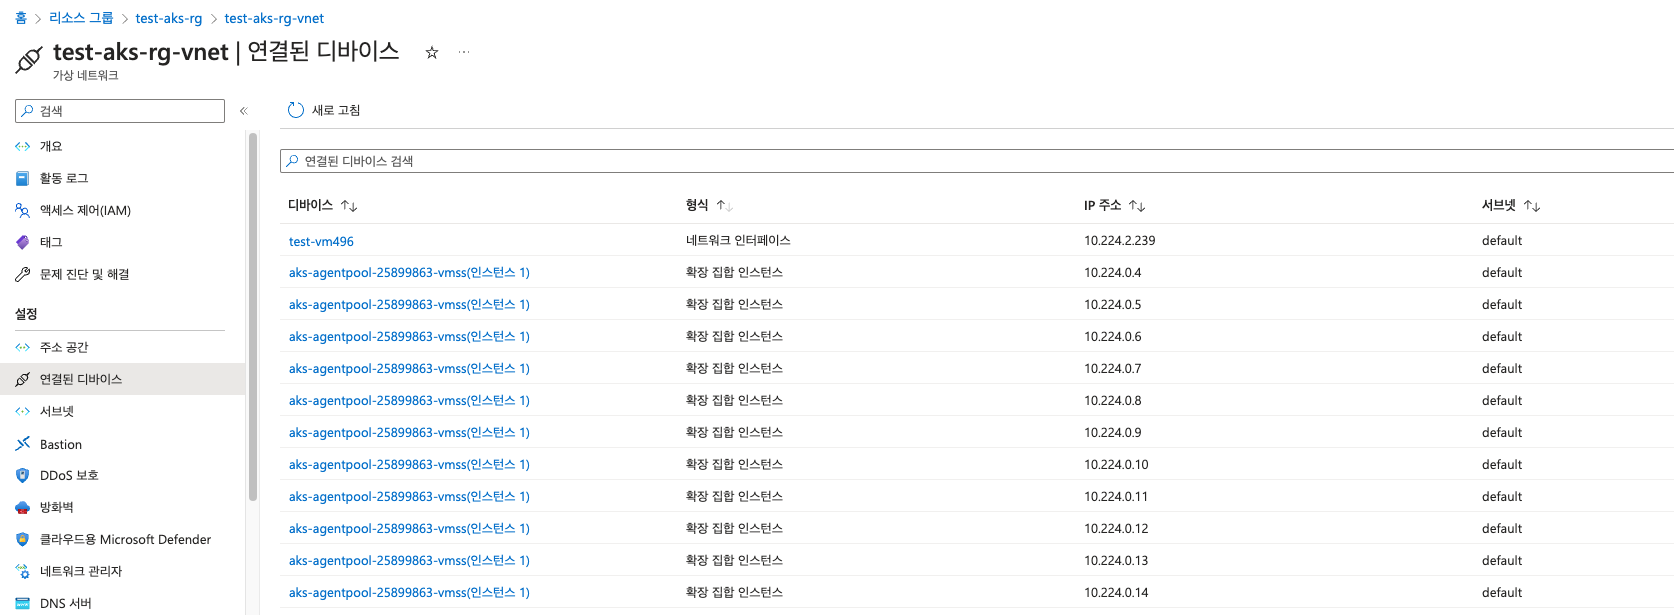Click IP cell 10.224.2.239
The image size is (1674, 615).
(1119, 241)
